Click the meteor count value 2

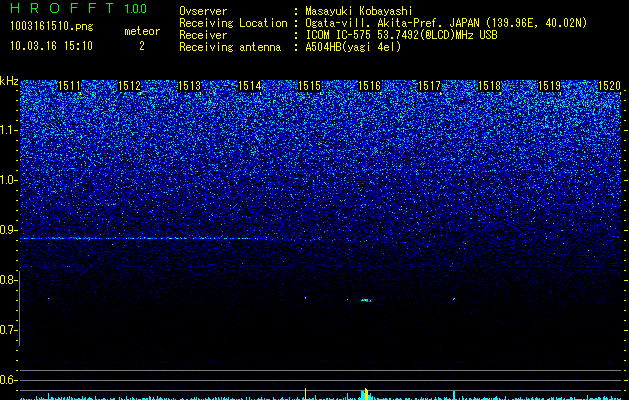(x=142, y=46)
